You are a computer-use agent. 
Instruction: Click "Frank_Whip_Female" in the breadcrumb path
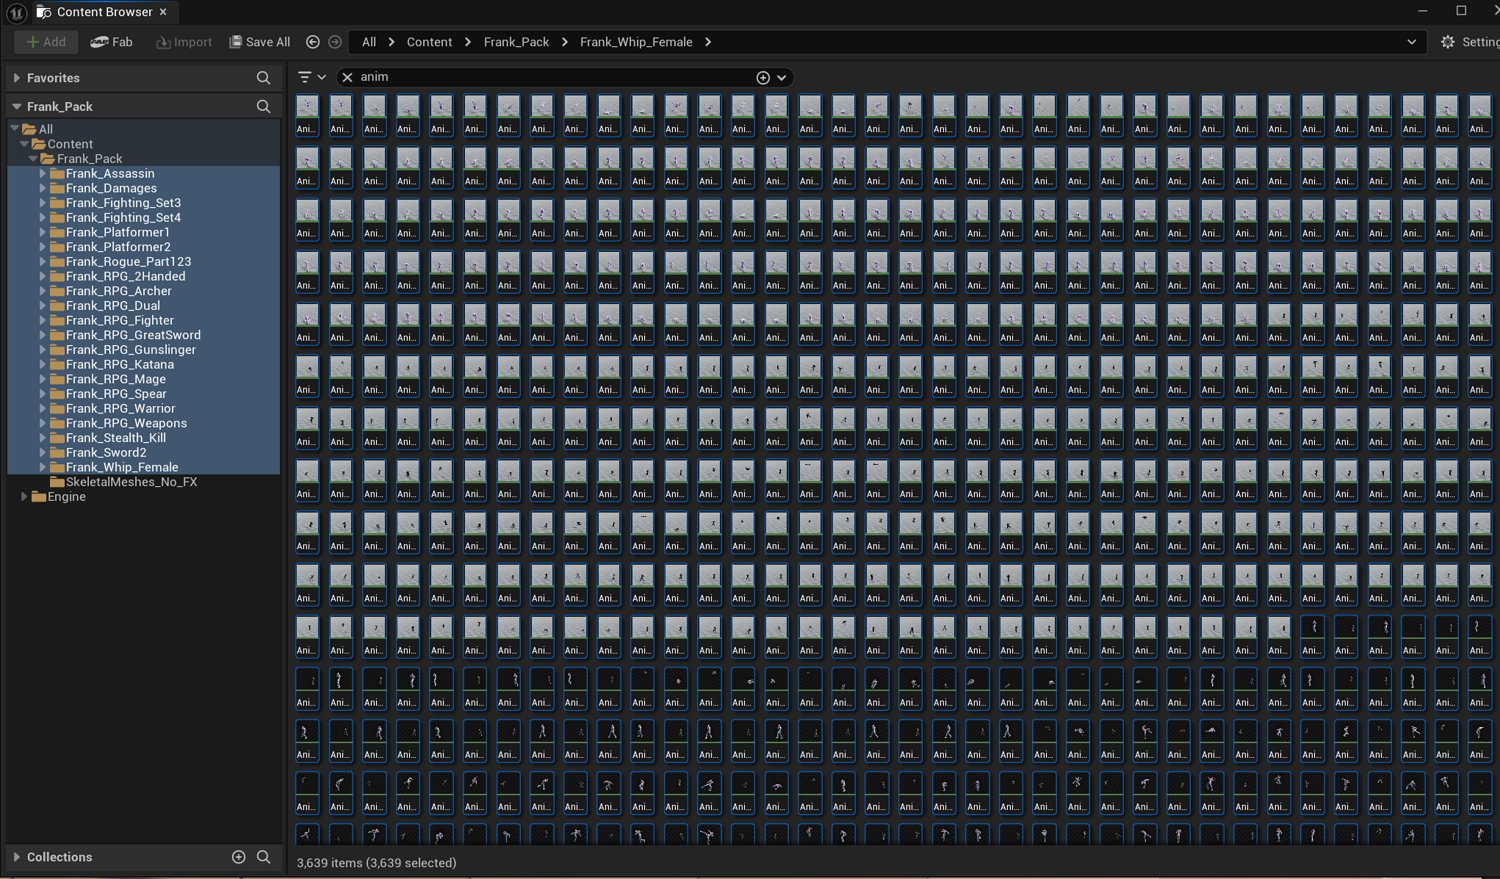point(636,42)
